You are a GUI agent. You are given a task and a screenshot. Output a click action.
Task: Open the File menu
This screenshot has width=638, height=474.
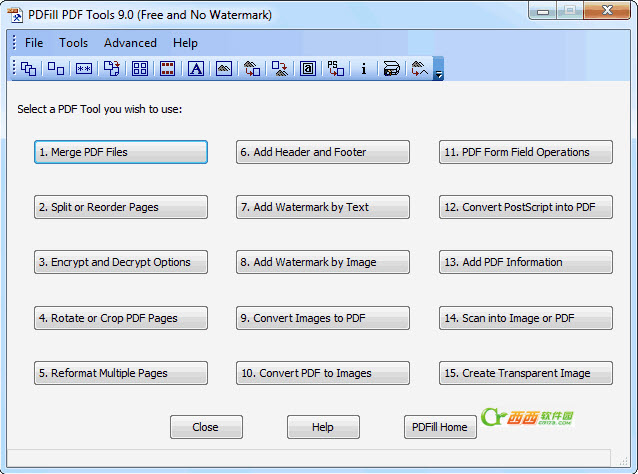coord(34,43)
